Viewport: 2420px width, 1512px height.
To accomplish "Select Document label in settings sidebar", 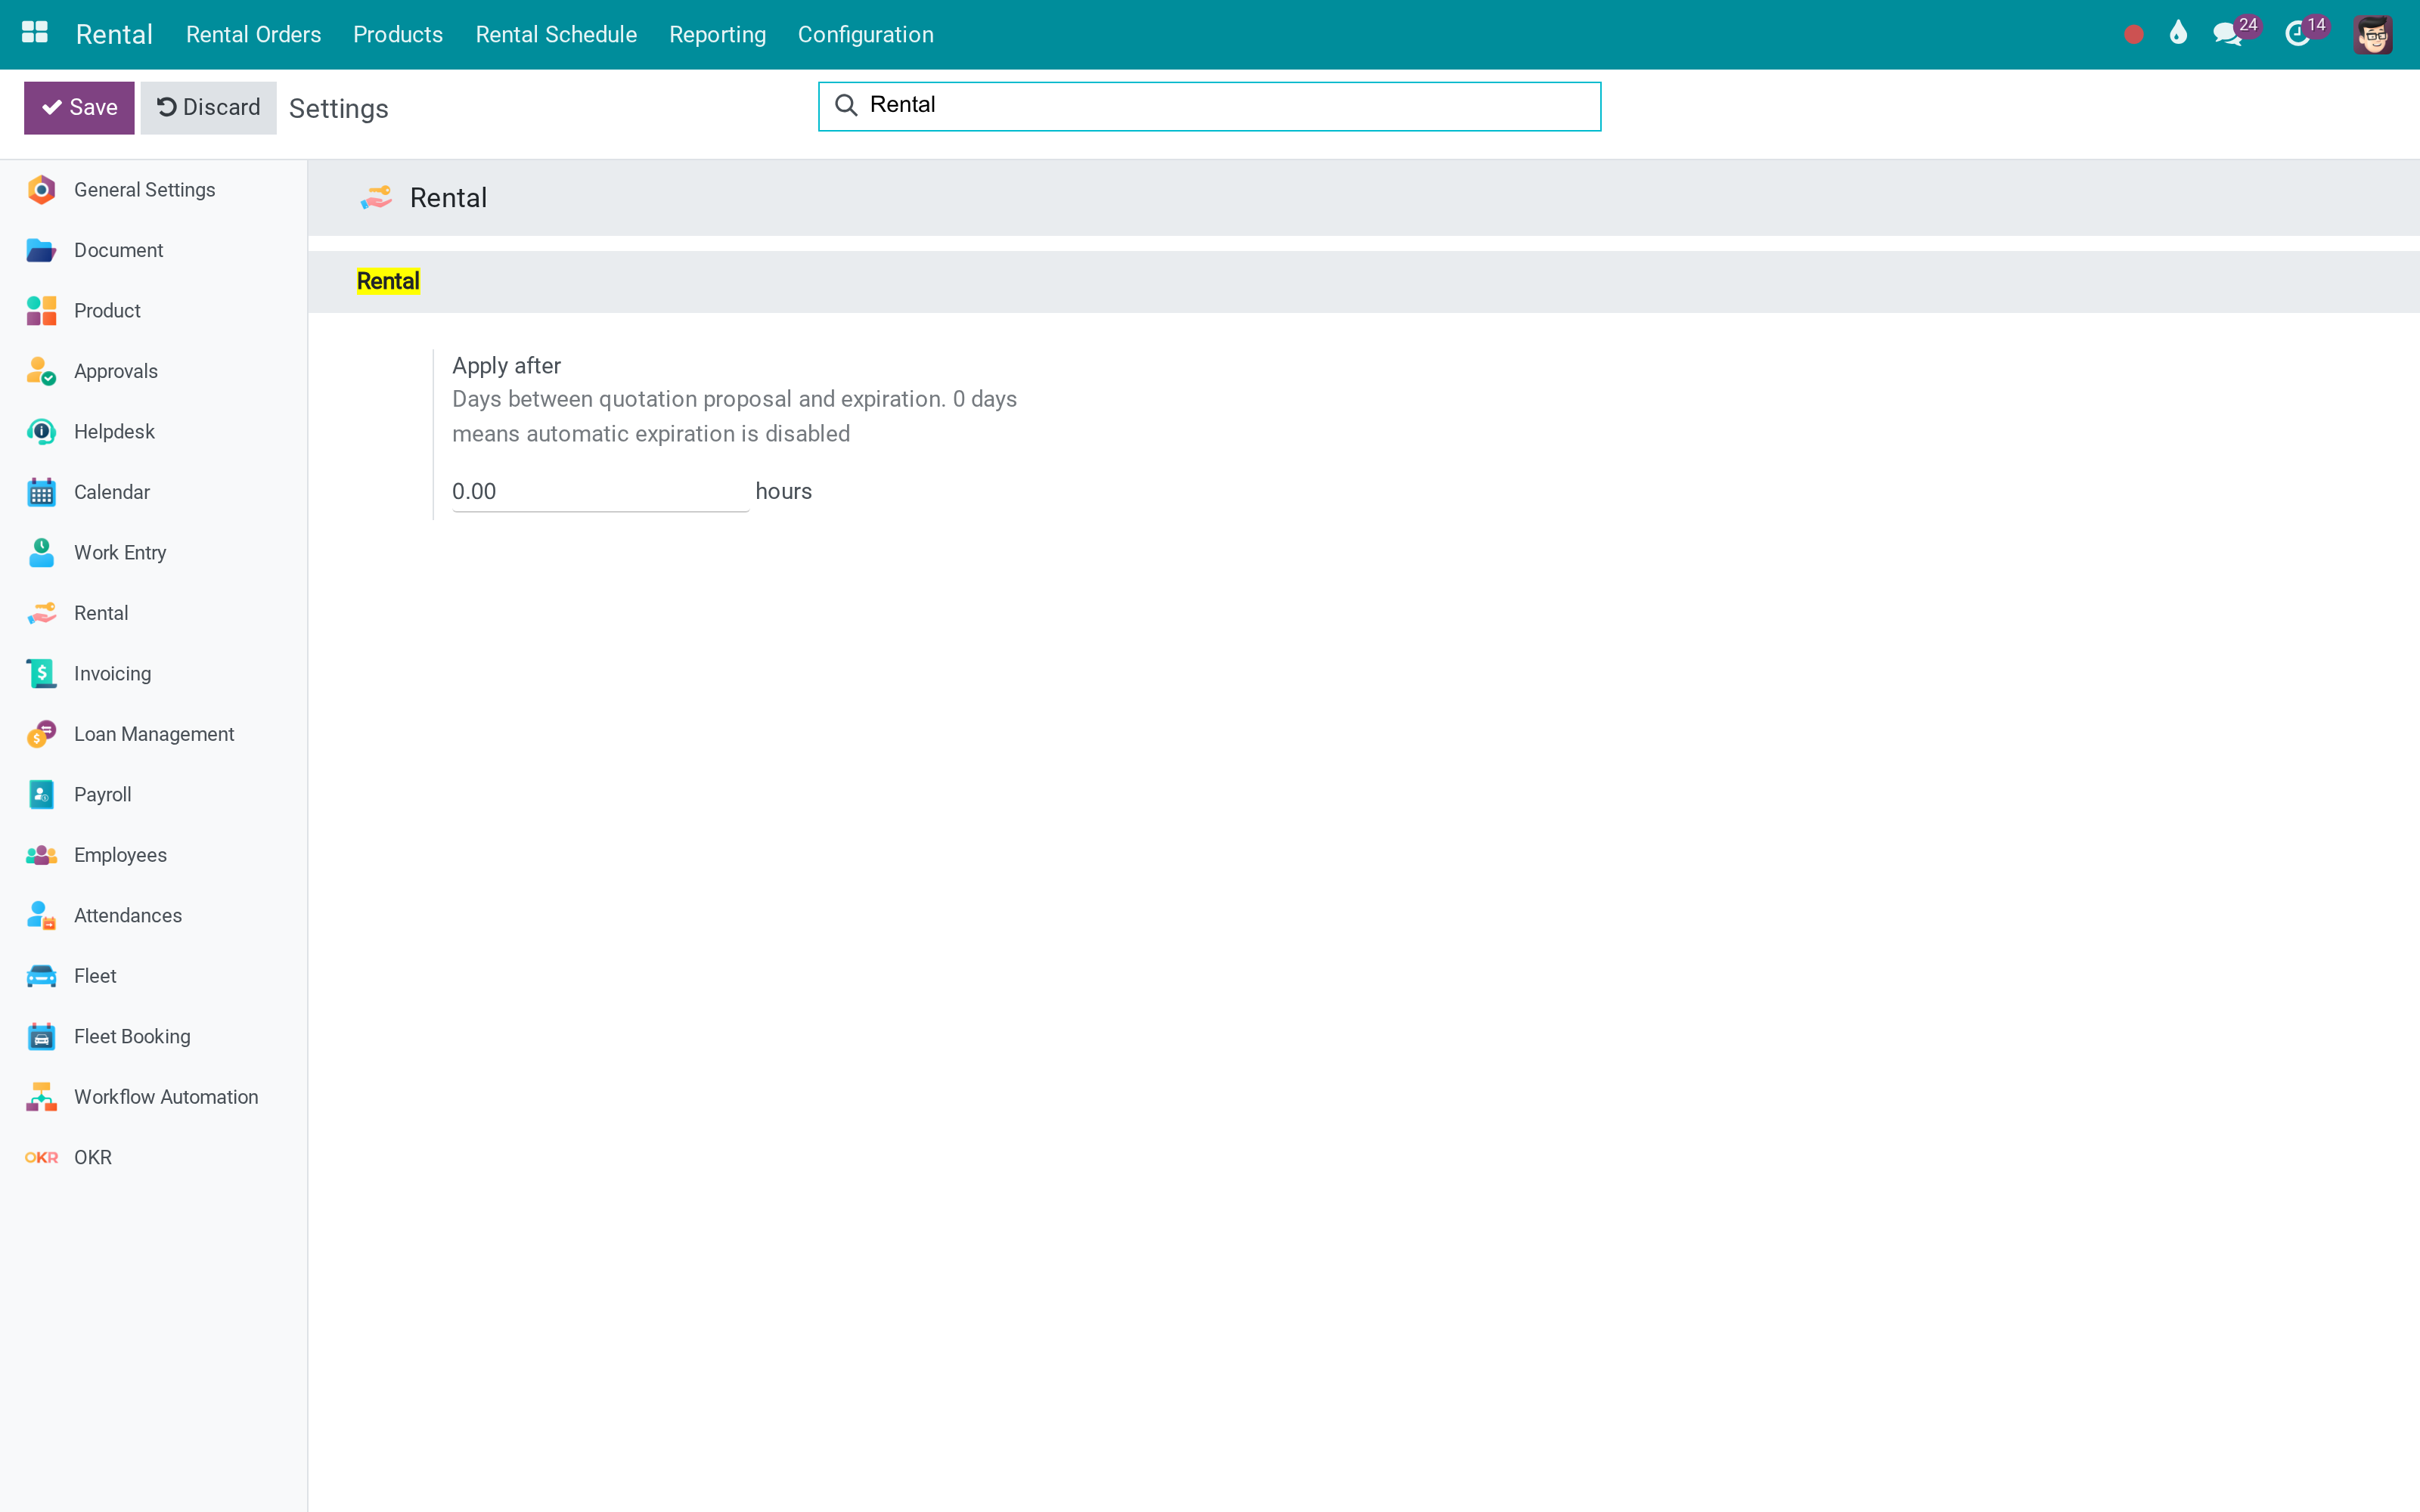I will (x=118, y=250).
